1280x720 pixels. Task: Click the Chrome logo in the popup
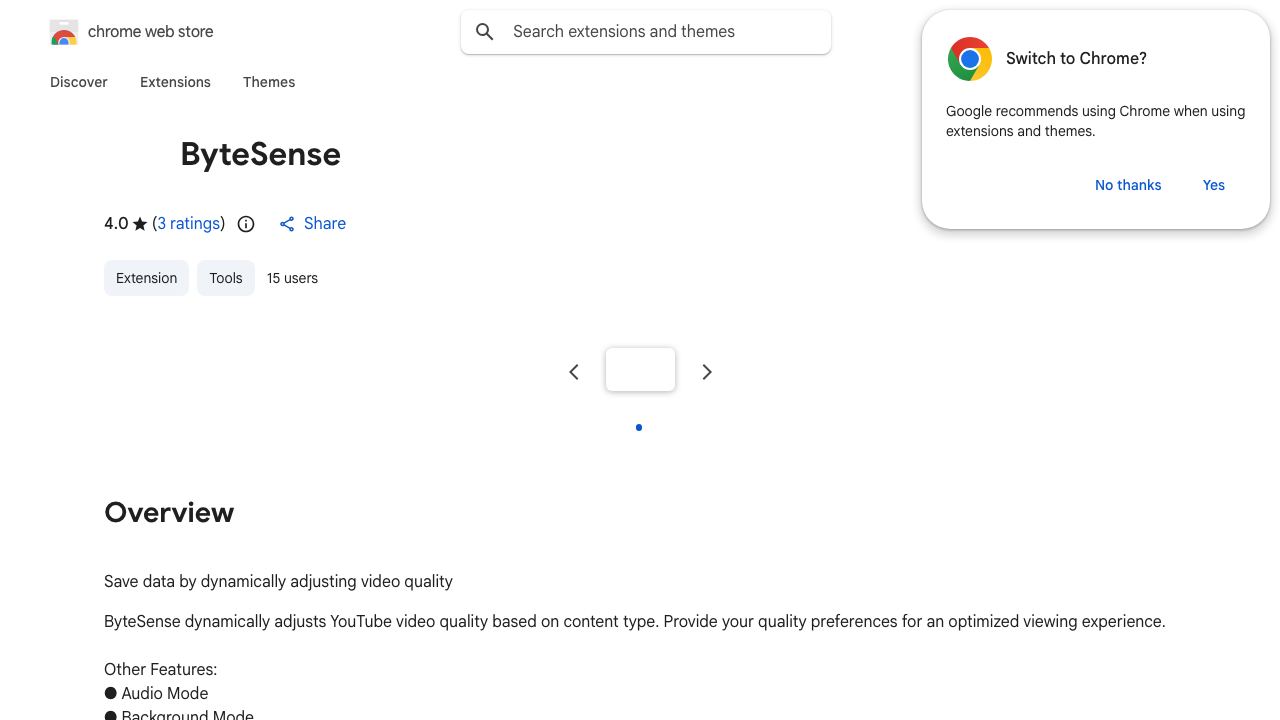[970, 59]
